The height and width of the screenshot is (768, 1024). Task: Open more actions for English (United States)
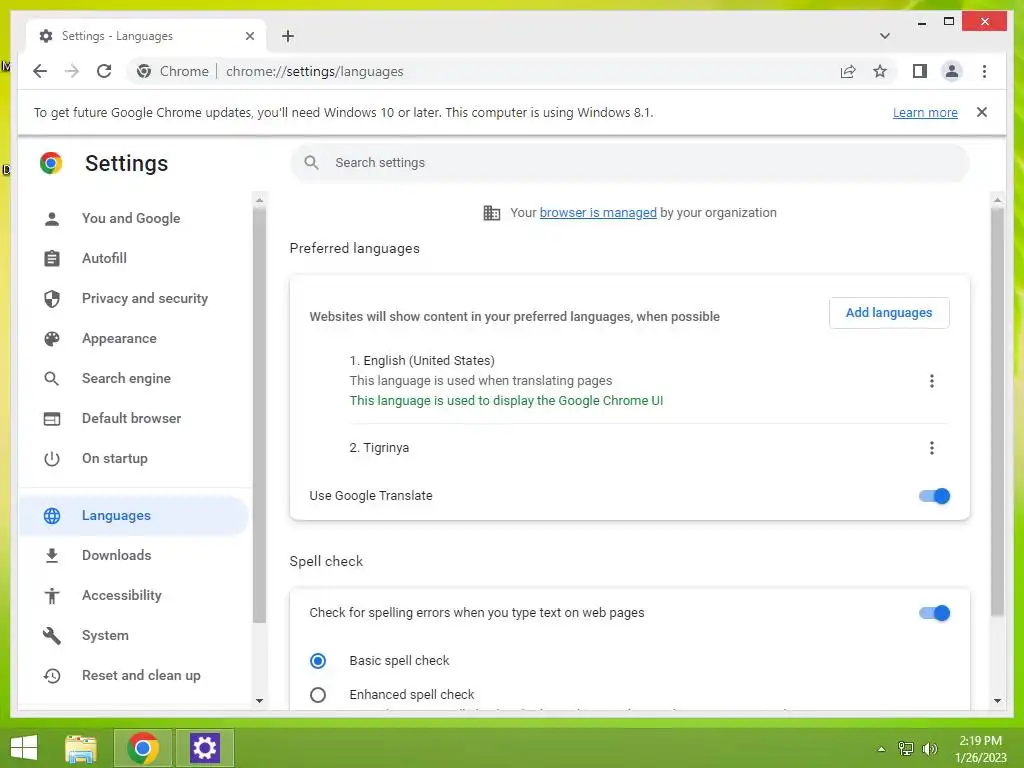click(x=932, y=381)
